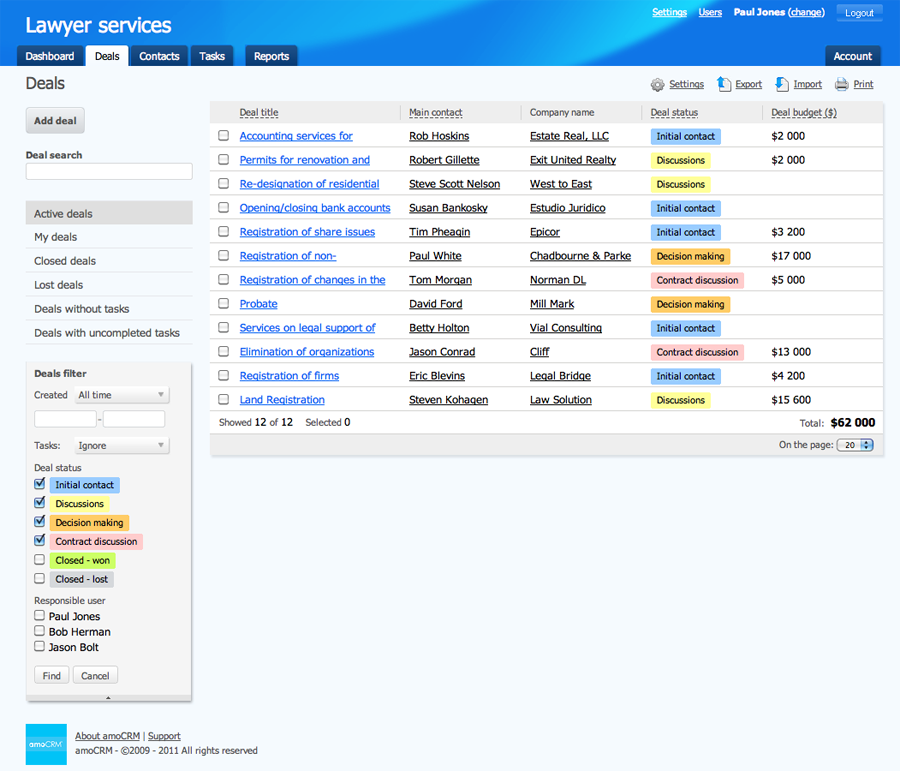The width and height of the screenshot is (900, 771).
Task: Collapse the Deals filter panel arrow
Action: tap(108, 698)
